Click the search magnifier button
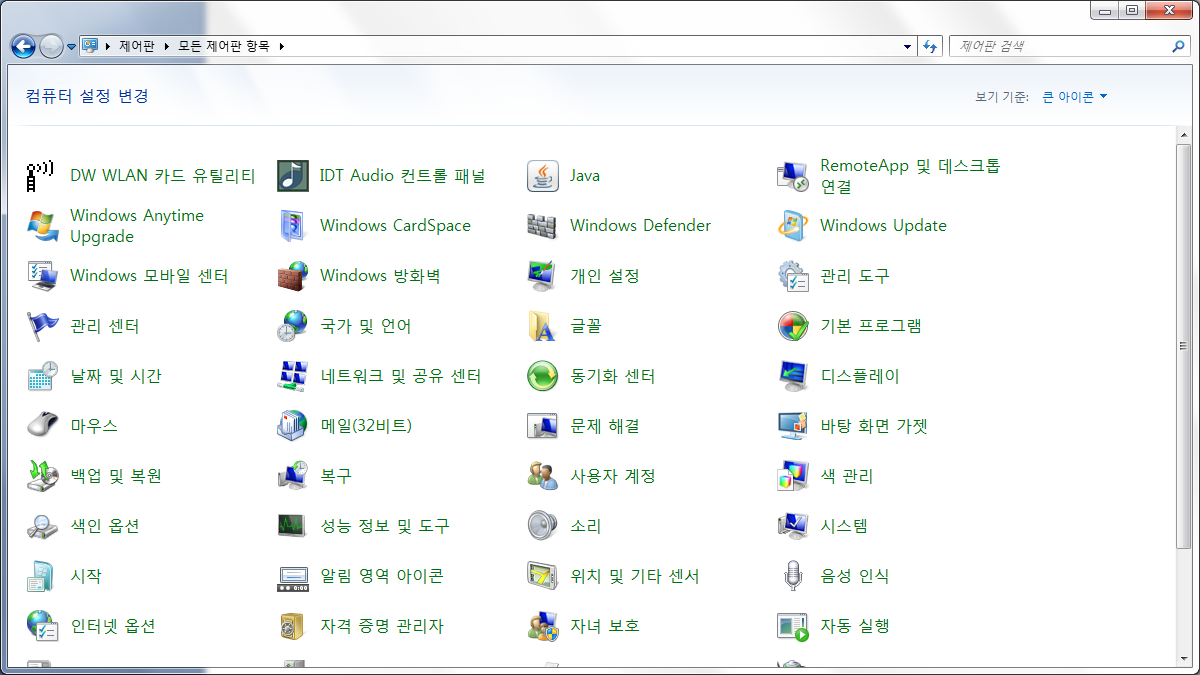The width and height of the screenshot is (1200, 675). tap(1178, 46)
